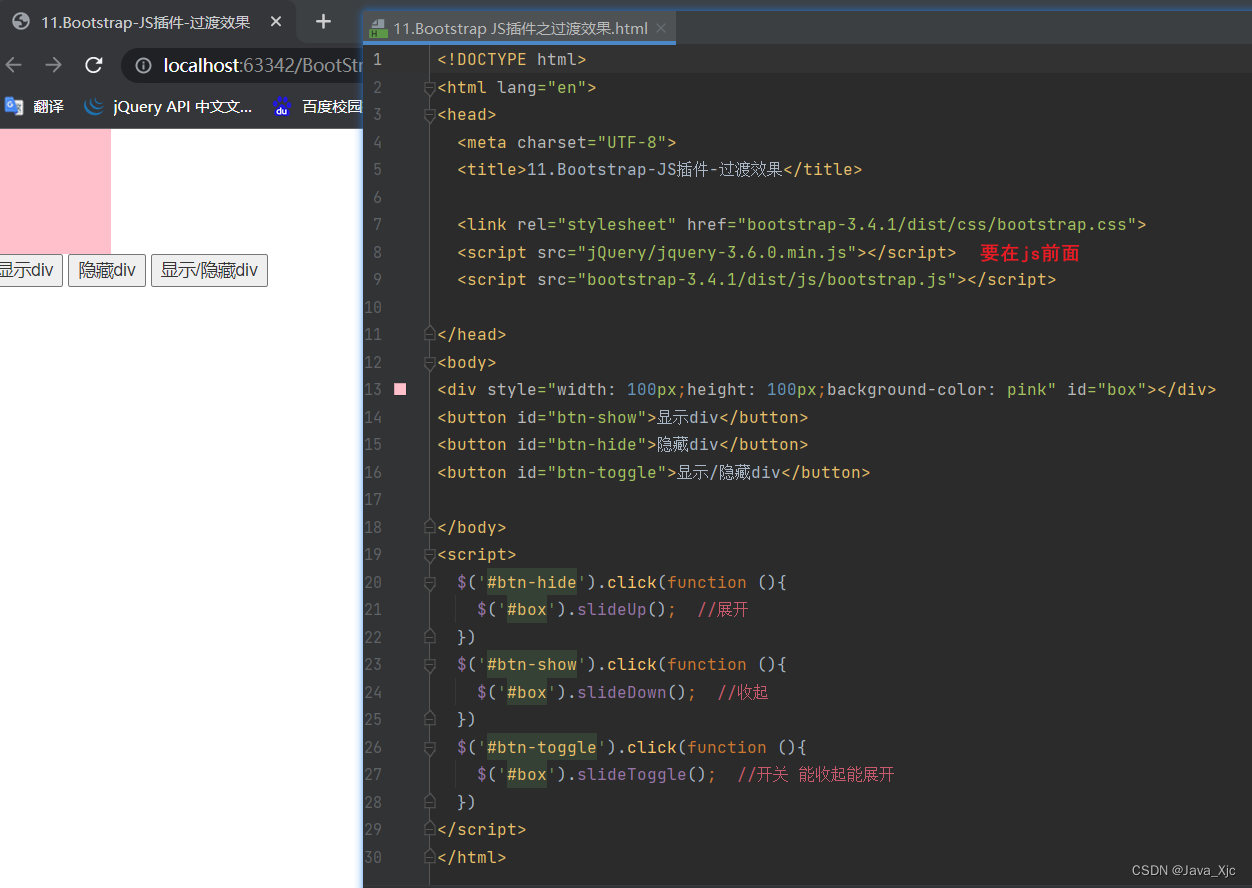
Task: Click the bootstrap.js src string
Action: click(x=767, y=280)
